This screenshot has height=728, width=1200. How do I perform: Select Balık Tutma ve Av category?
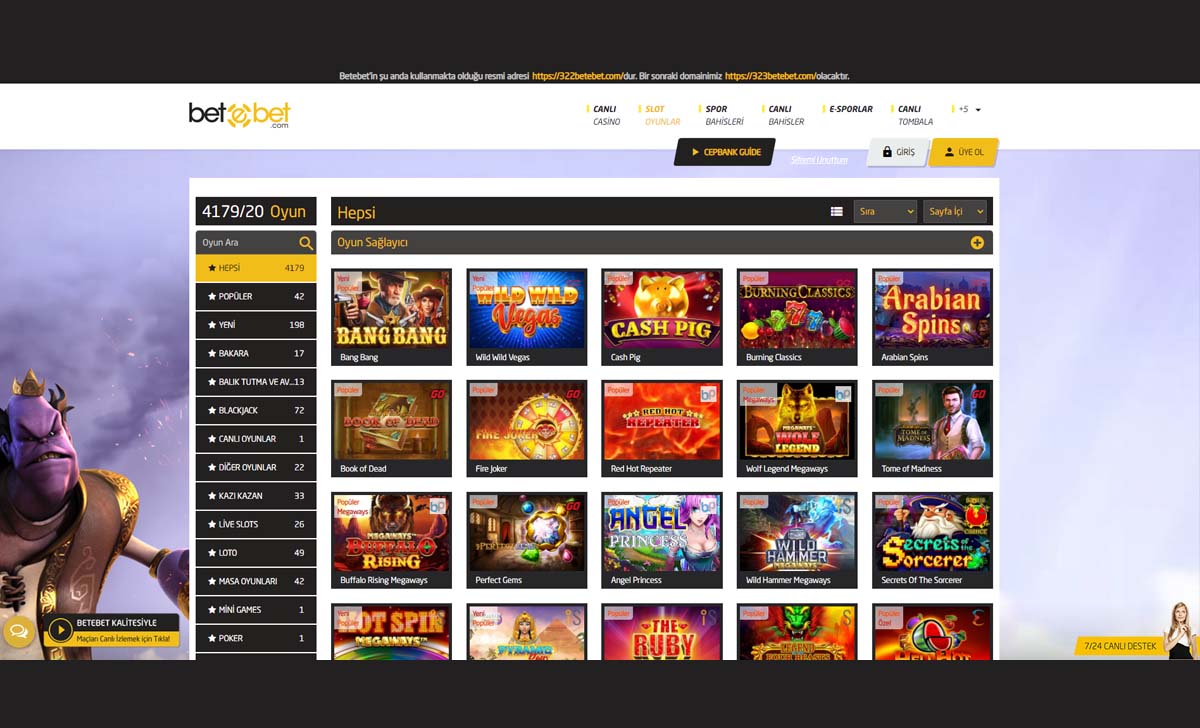[x=255, y=382]
